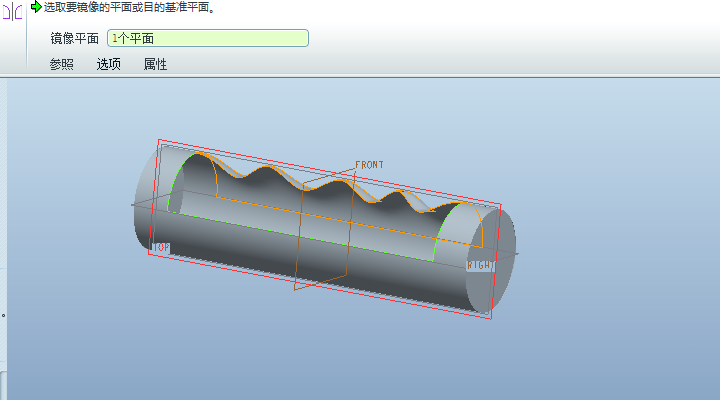Click the left sidebar collapse handle
This screenshot has height=400, width=720.
pyautogui.click(x=3, y=315)
